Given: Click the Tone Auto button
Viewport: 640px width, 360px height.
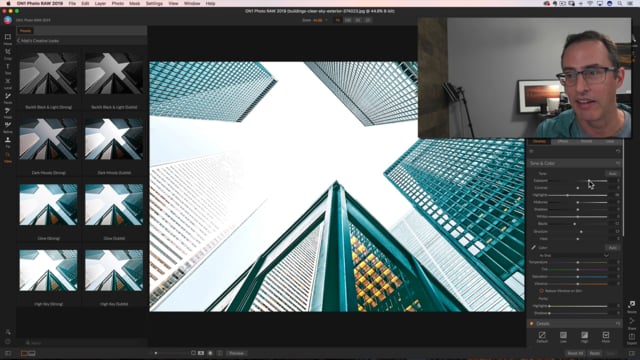Looking at the screenshot, I should pyautogui.click(x=612, y=173).
